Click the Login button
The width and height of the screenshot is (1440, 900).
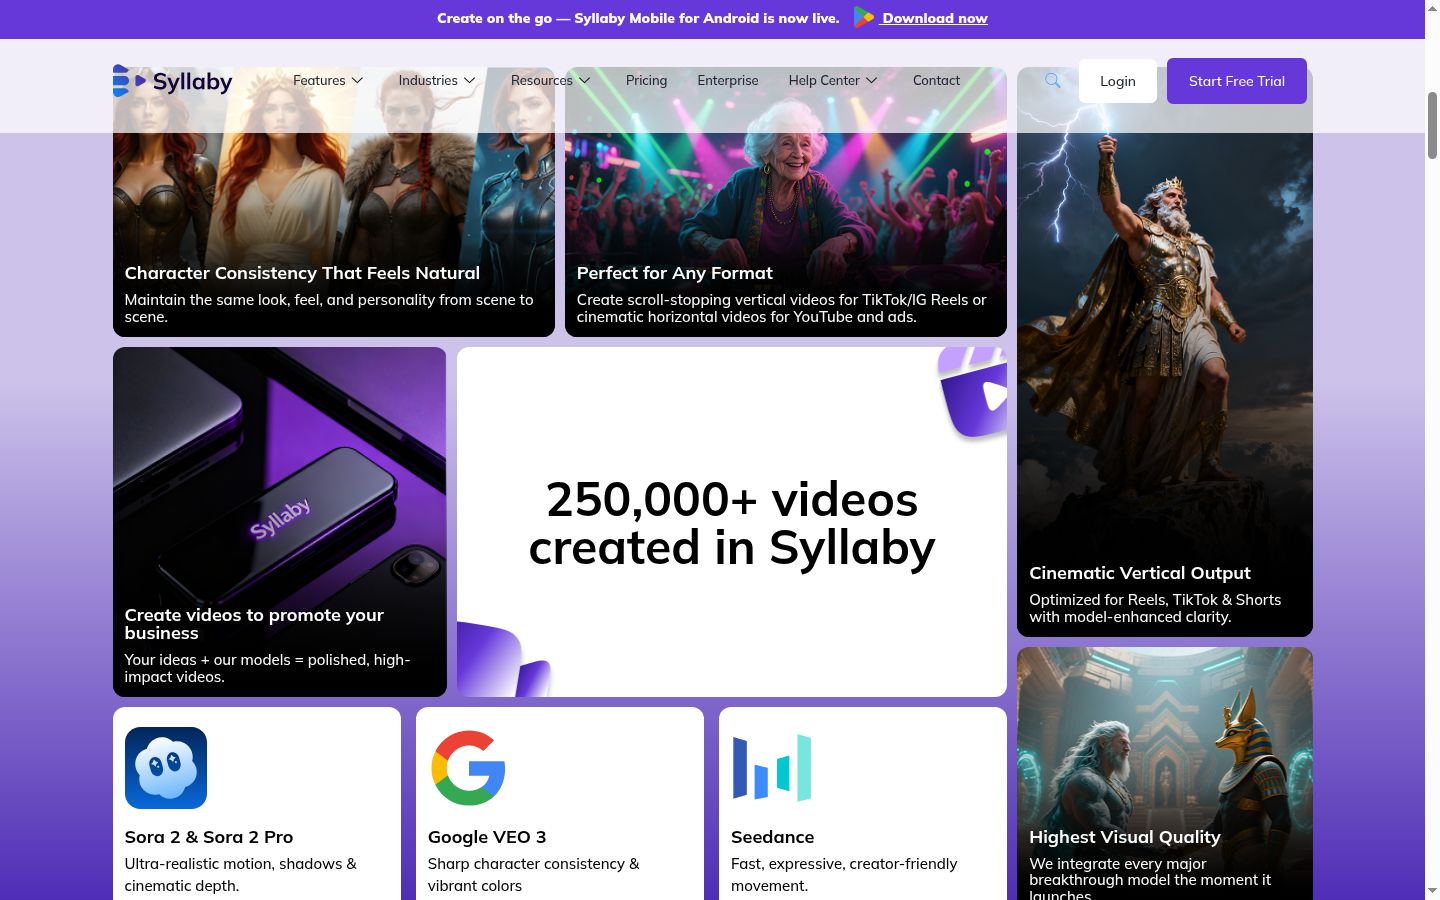1118,81
